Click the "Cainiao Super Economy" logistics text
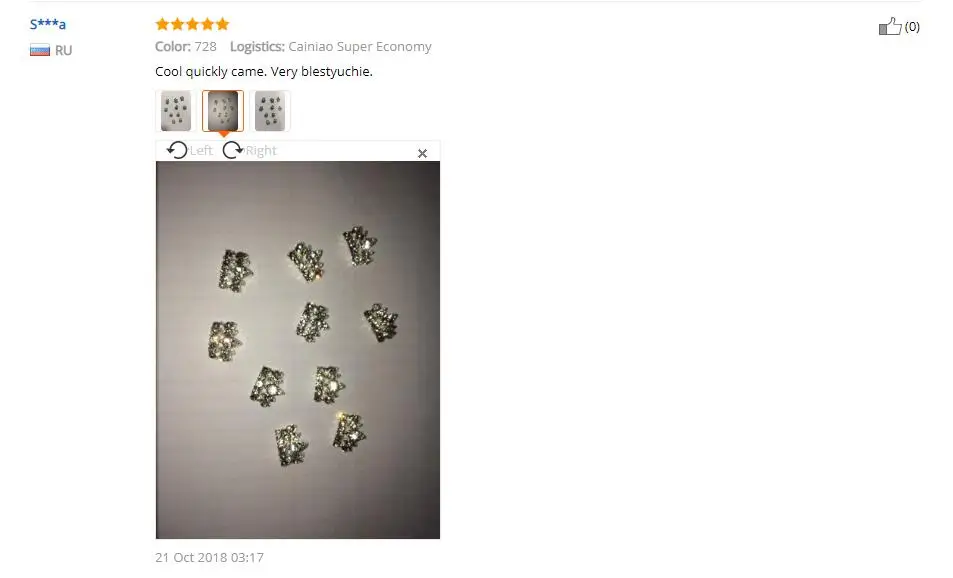Screen dimensions: 953x578 [x=360, y=47]
